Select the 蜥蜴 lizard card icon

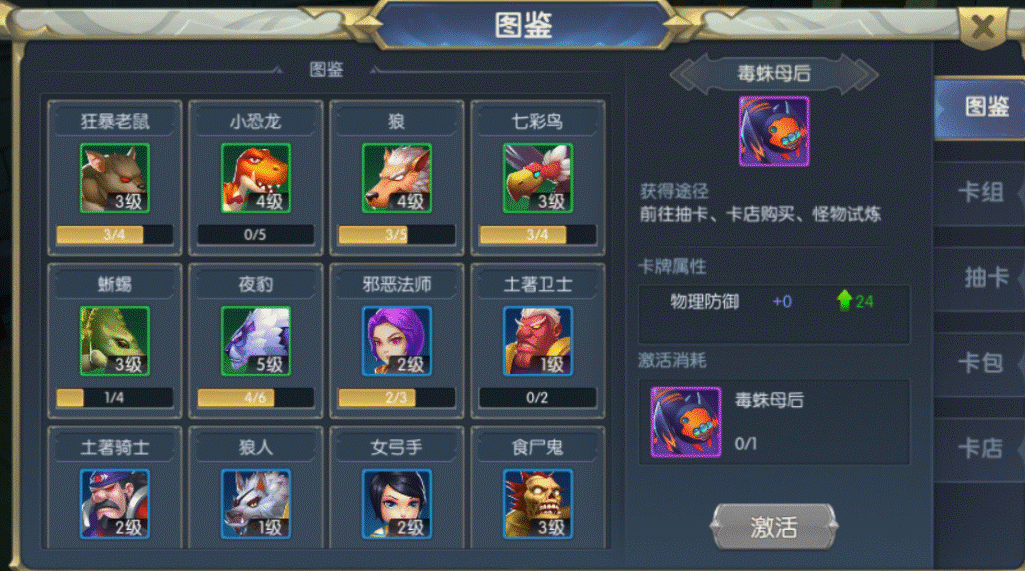pos(114,341)
